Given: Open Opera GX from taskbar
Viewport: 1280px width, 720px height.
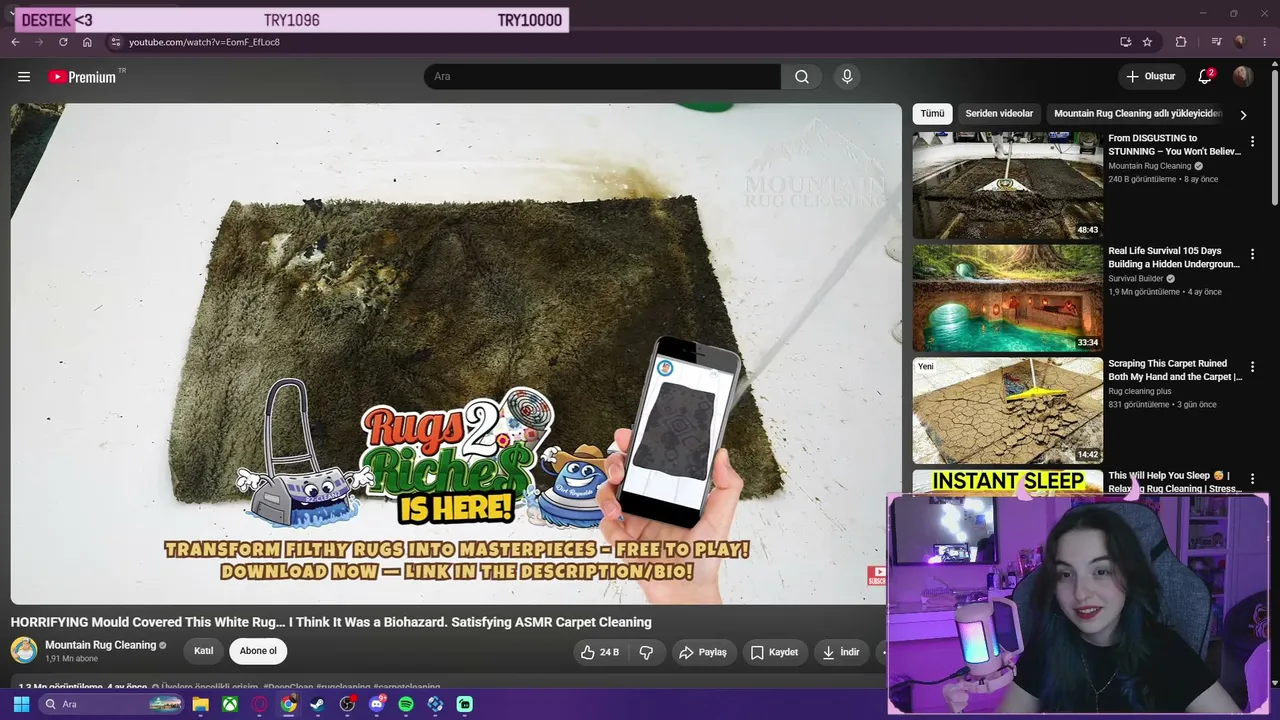Looking at the screenshot, I should coord(260,704).
